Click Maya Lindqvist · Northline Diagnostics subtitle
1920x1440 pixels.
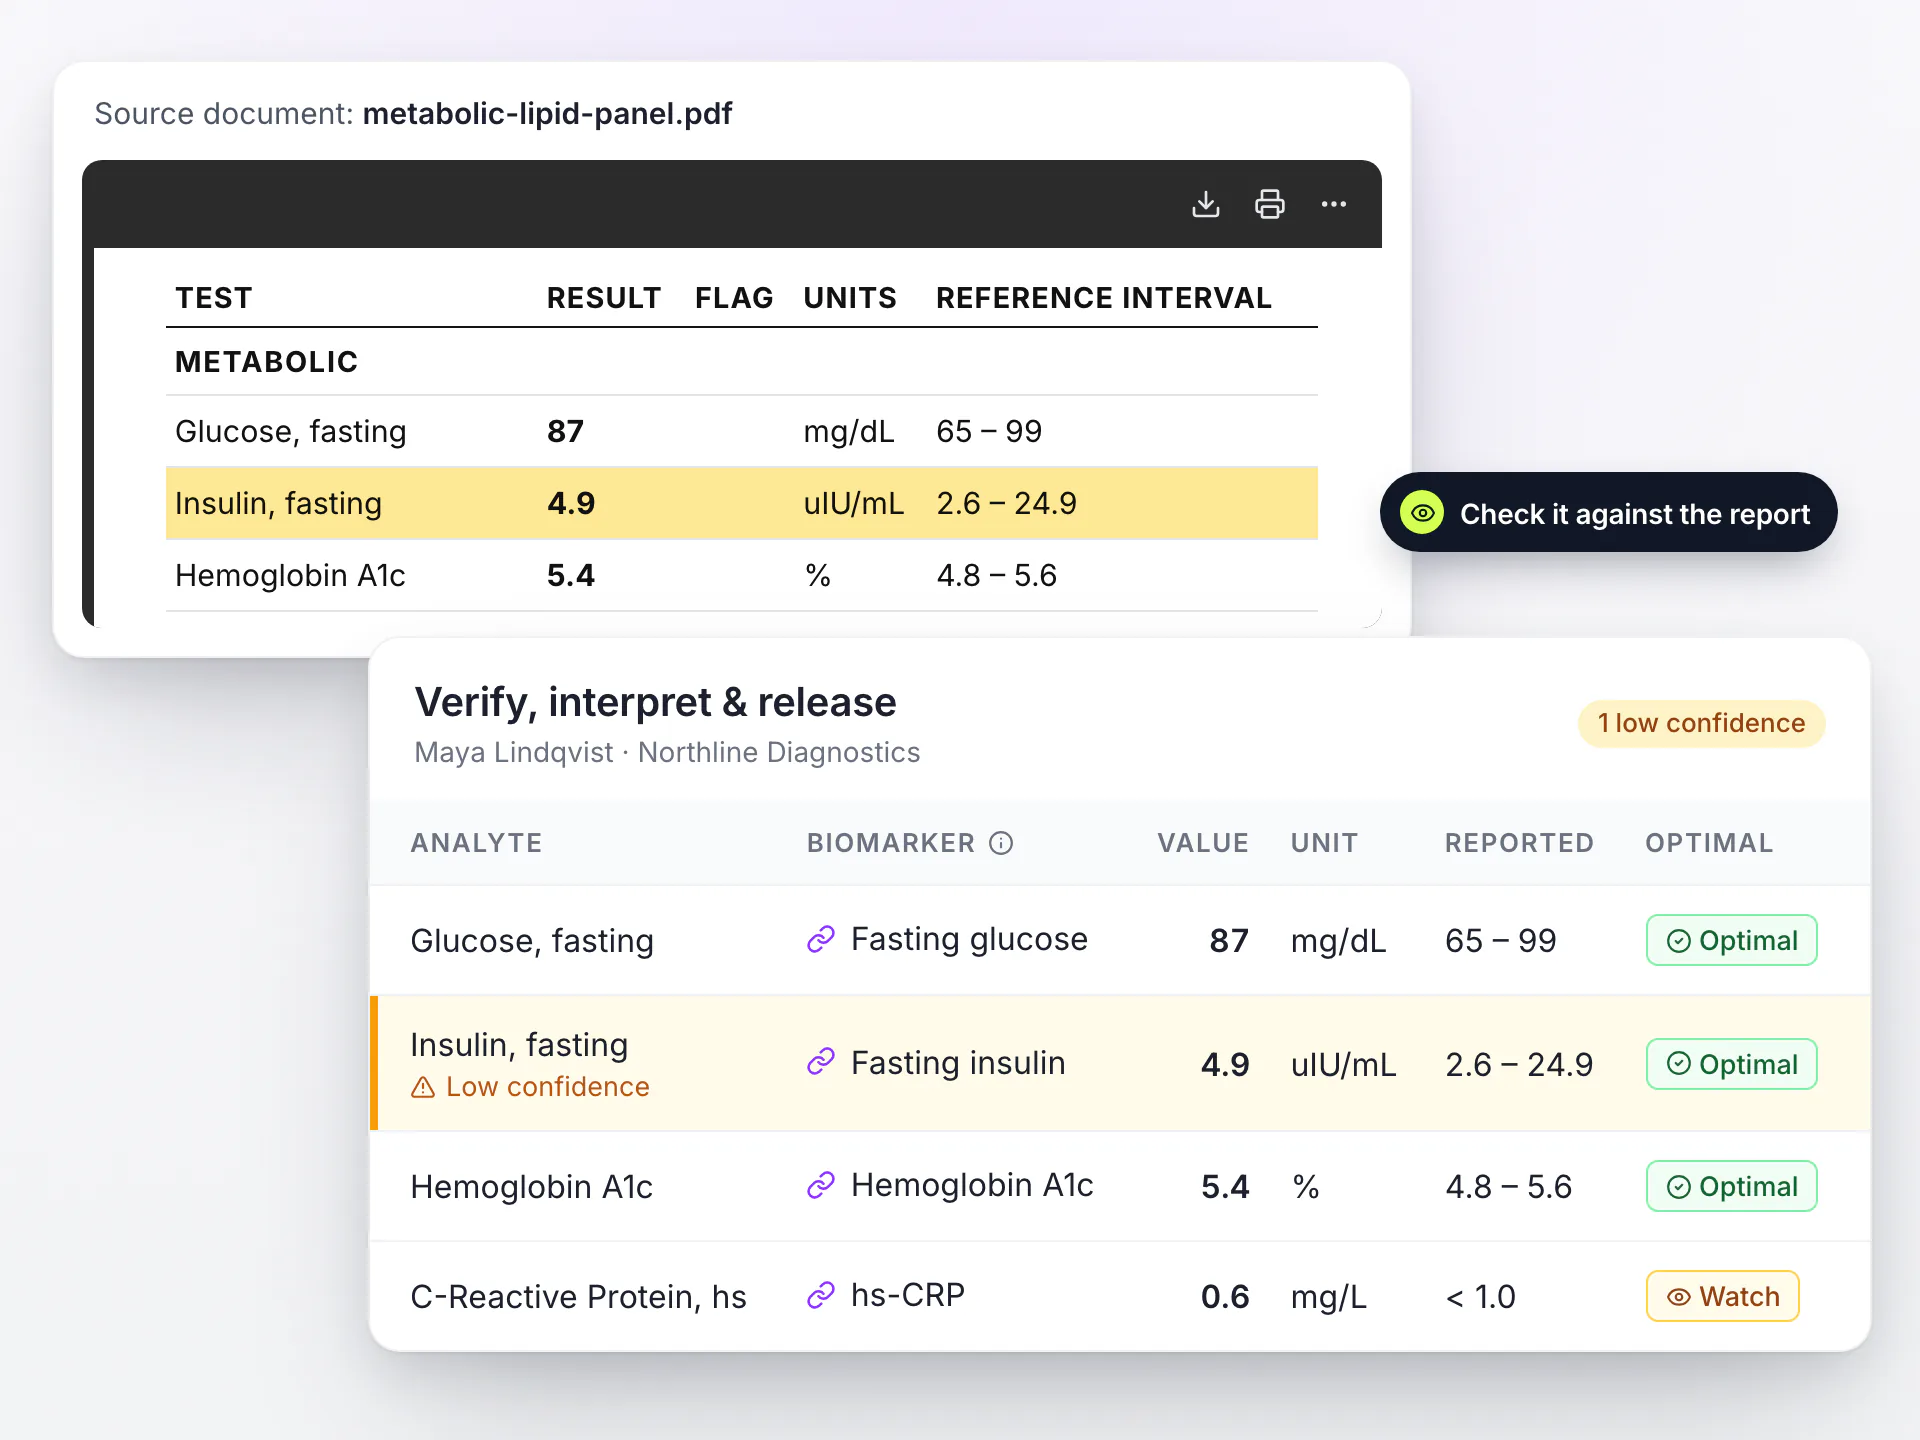point(667,752)
